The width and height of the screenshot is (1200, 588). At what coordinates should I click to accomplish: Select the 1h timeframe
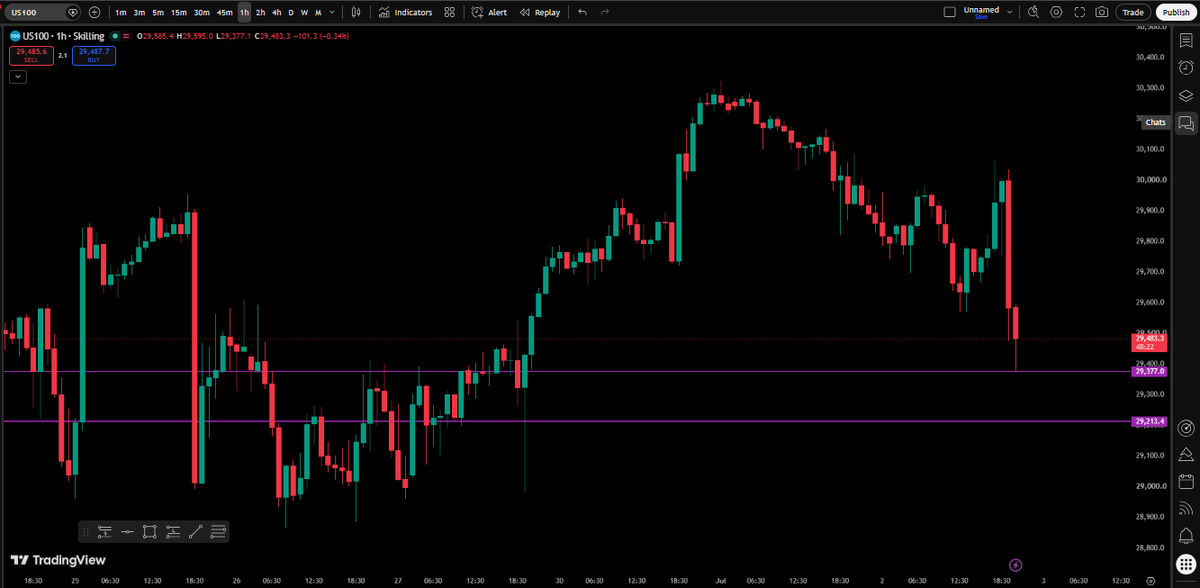(x=244, y=12)
